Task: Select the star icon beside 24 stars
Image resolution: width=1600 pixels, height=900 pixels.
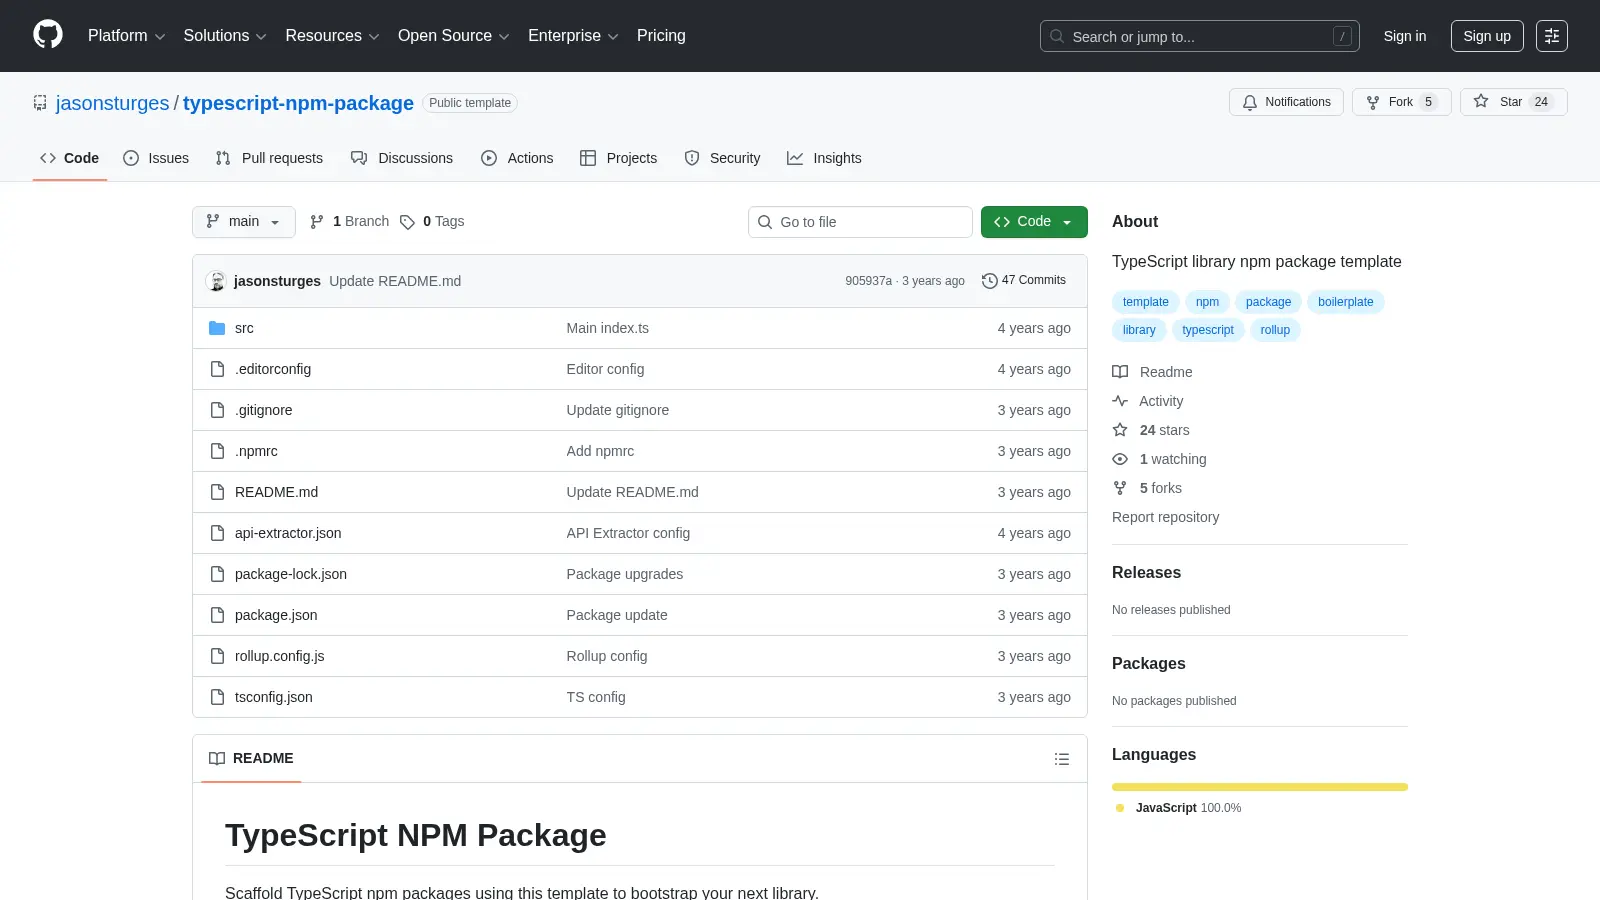Action: tap(1120, 430)
